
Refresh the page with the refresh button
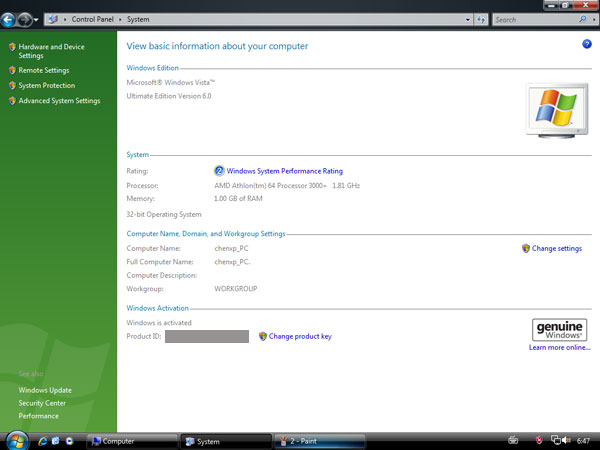(x=481, y=20)
